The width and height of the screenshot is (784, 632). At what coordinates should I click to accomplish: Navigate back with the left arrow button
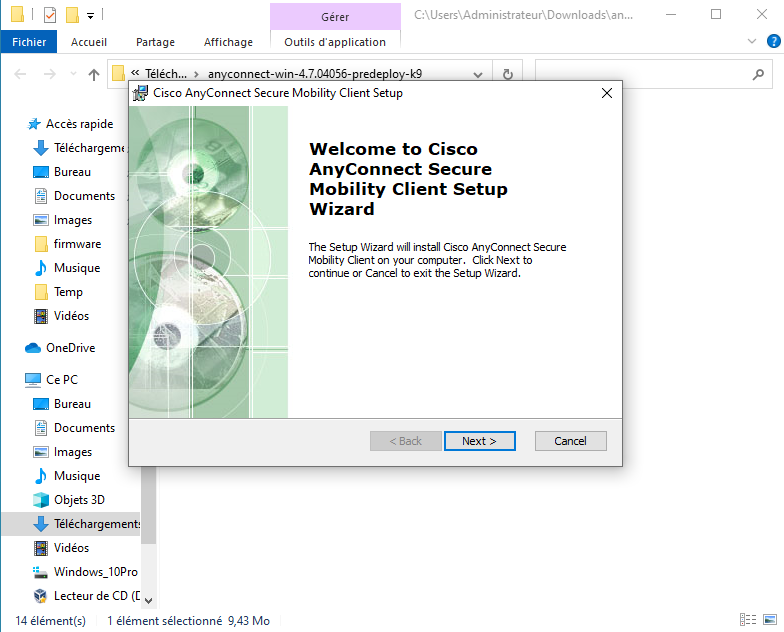pos(21,74)
